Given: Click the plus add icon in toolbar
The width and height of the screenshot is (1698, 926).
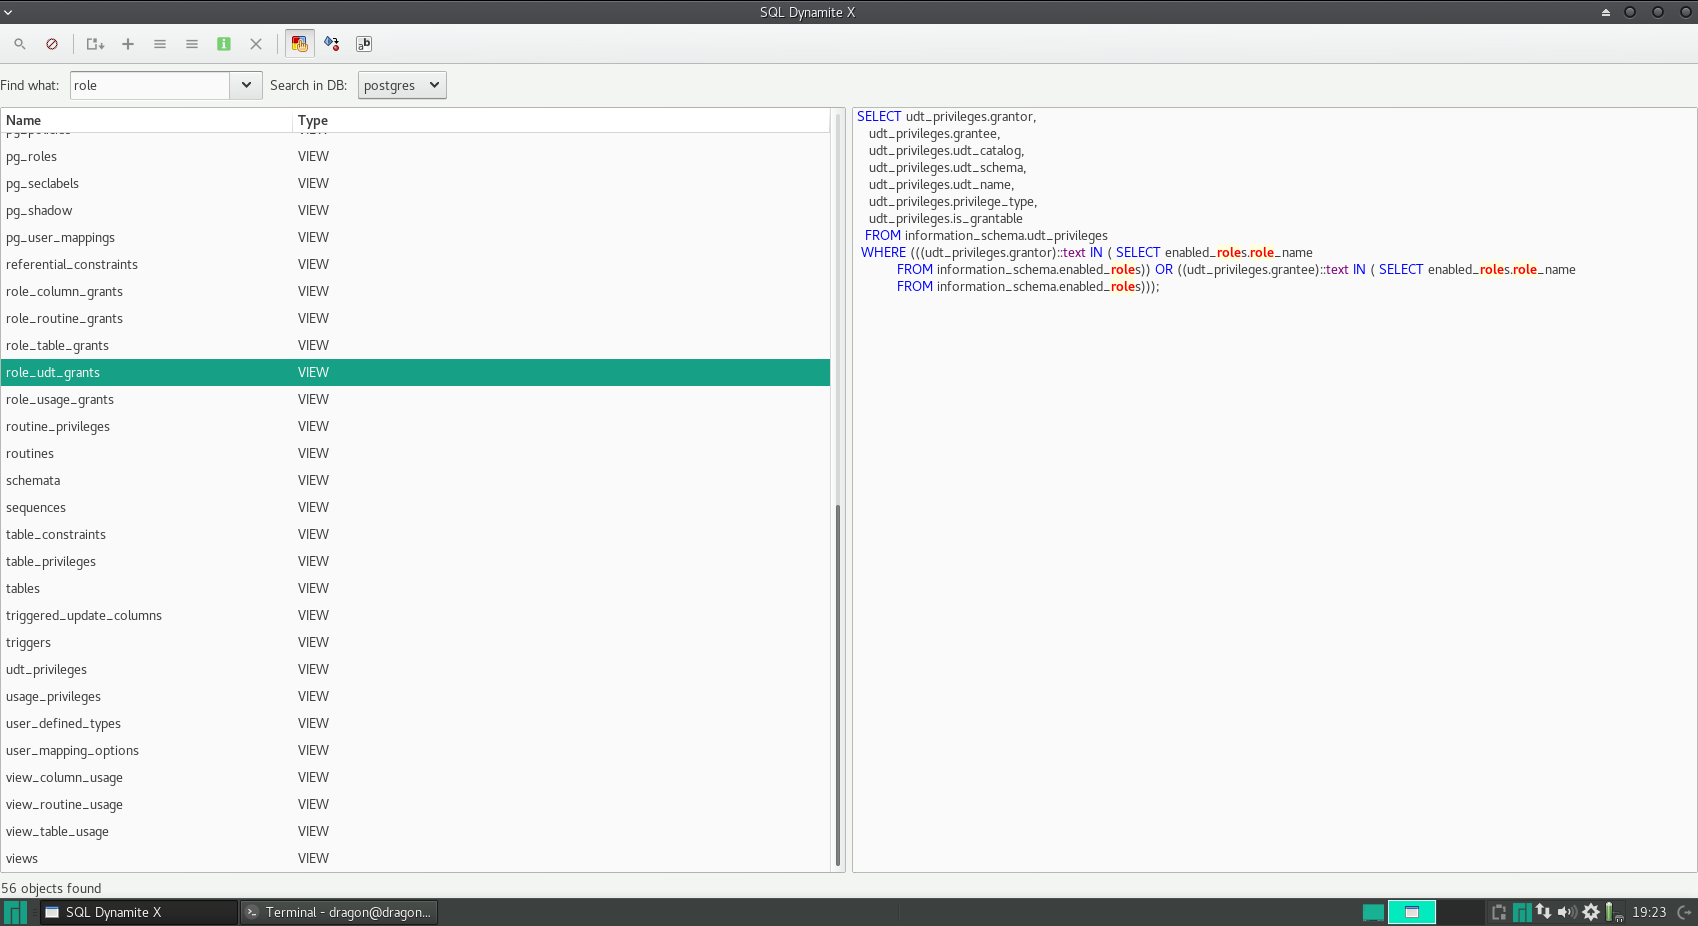Looking at the screenshot, I should 128,44.
